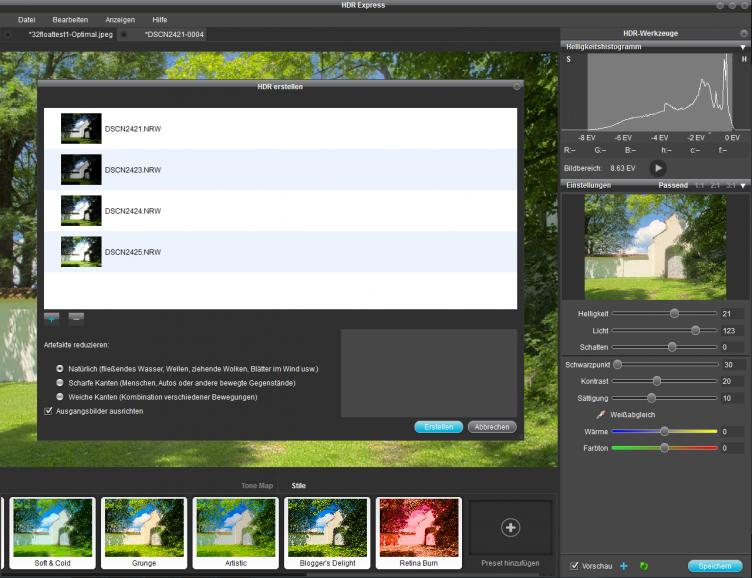Apply the Soft & Cold style preset

(x=53, y=533)
